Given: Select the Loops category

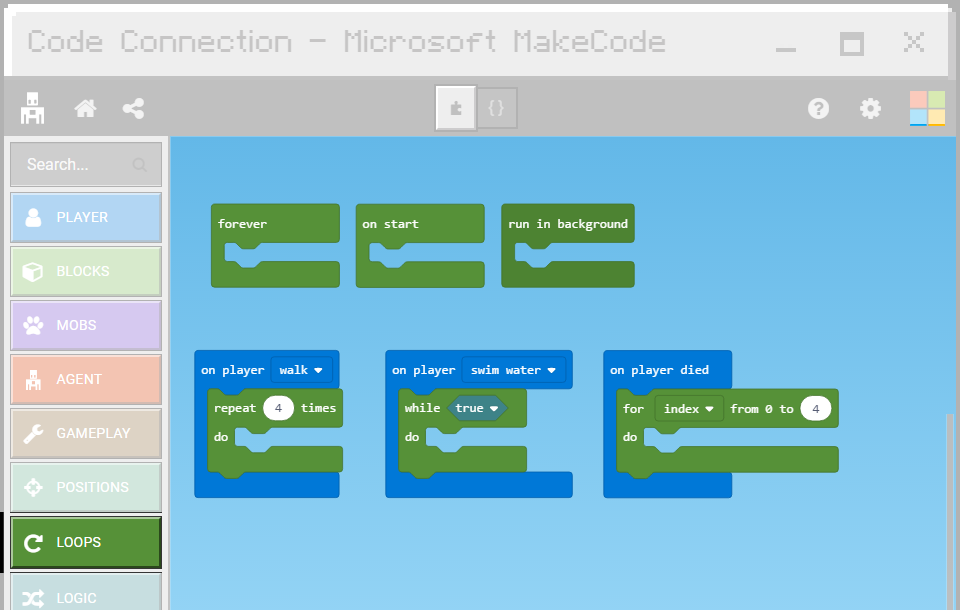Looking at the screenshot, I should click(x=86, y=542).
